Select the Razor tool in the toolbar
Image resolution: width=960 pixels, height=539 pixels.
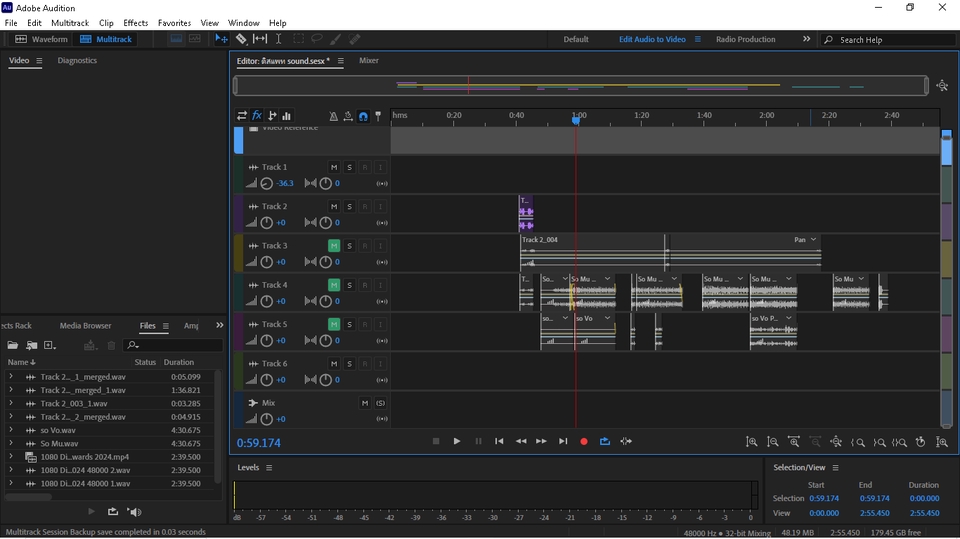tap(241, 39)
